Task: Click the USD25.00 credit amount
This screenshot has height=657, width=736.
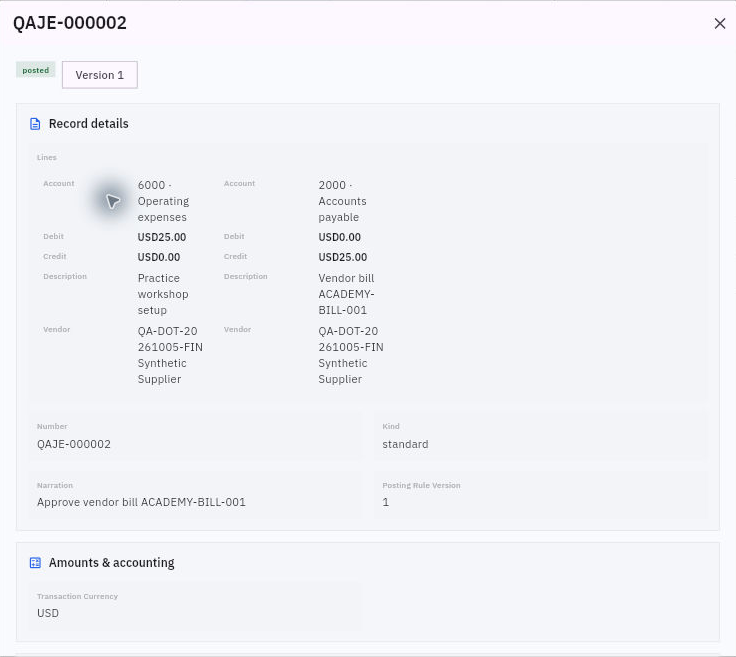Action: click(343, 257)
